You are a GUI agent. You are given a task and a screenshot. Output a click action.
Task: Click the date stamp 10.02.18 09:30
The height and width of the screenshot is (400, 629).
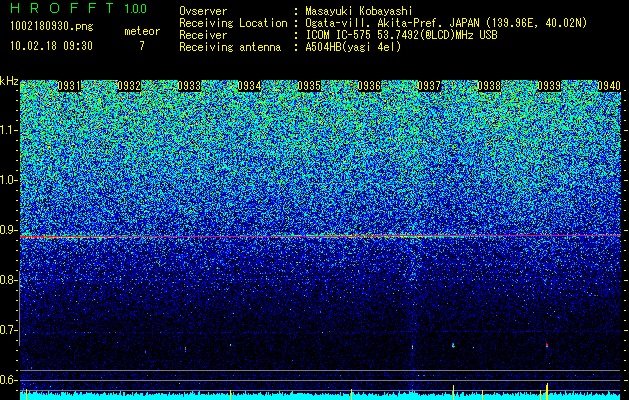pyautogui.click(x=51, y=46)
